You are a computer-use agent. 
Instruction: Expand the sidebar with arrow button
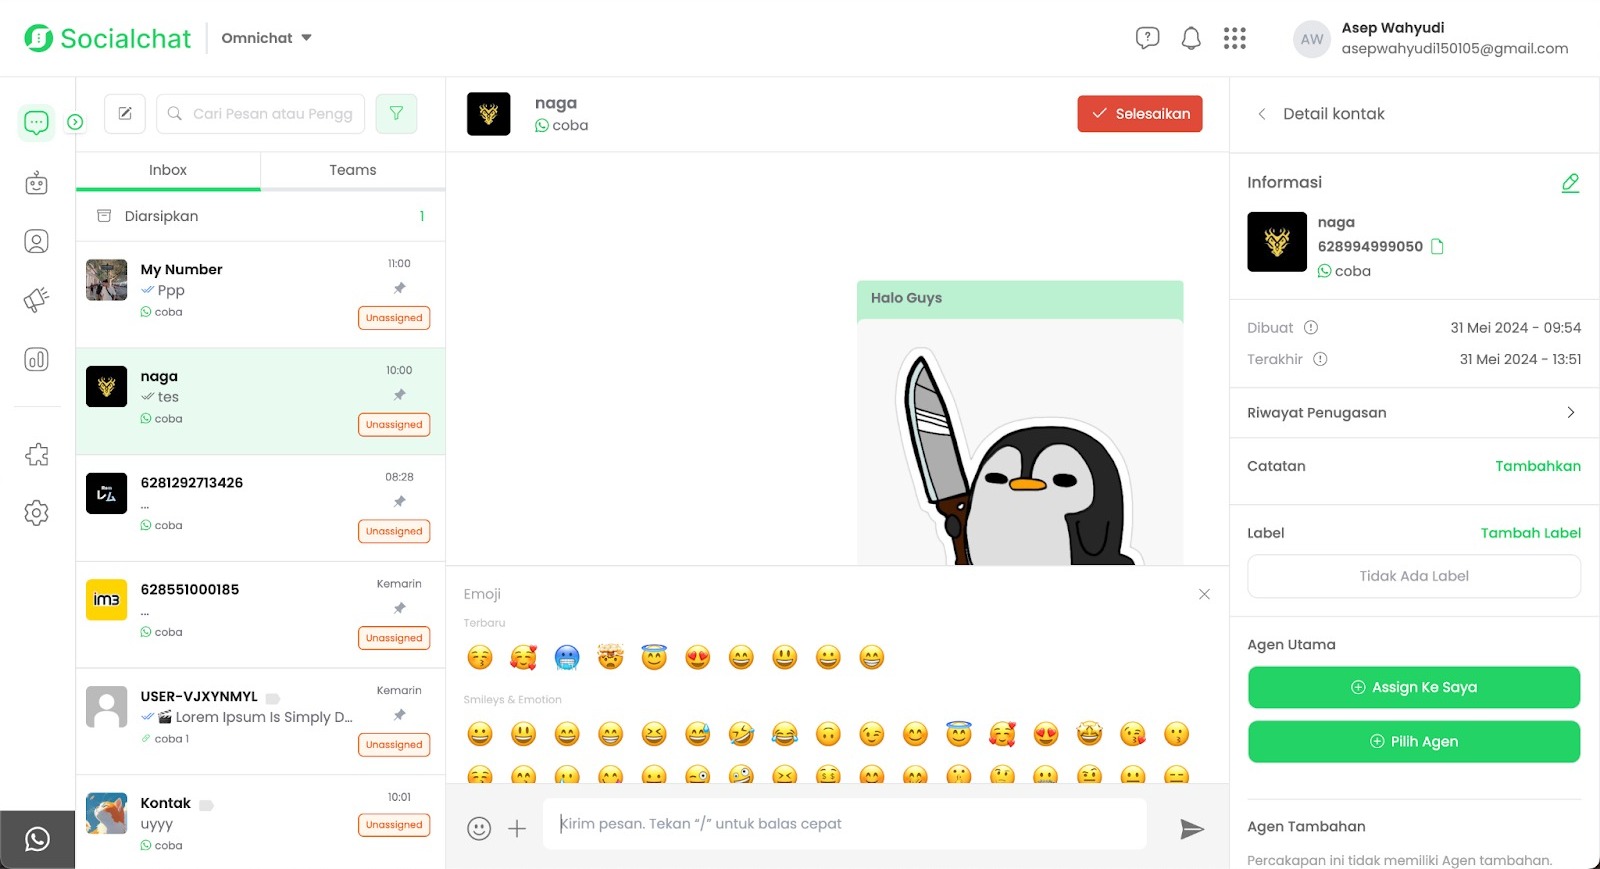[x=75, y=122]
